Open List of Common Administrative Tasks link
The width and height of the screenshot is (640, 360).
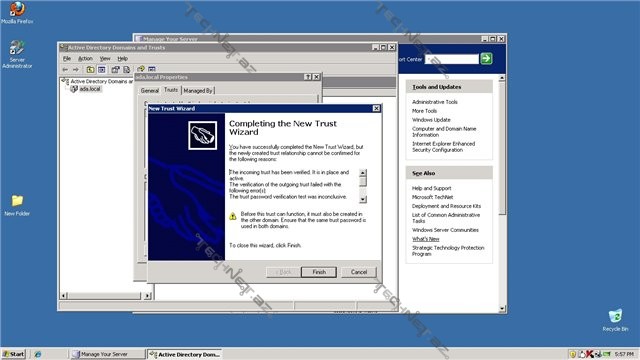(x=446, y=218)
